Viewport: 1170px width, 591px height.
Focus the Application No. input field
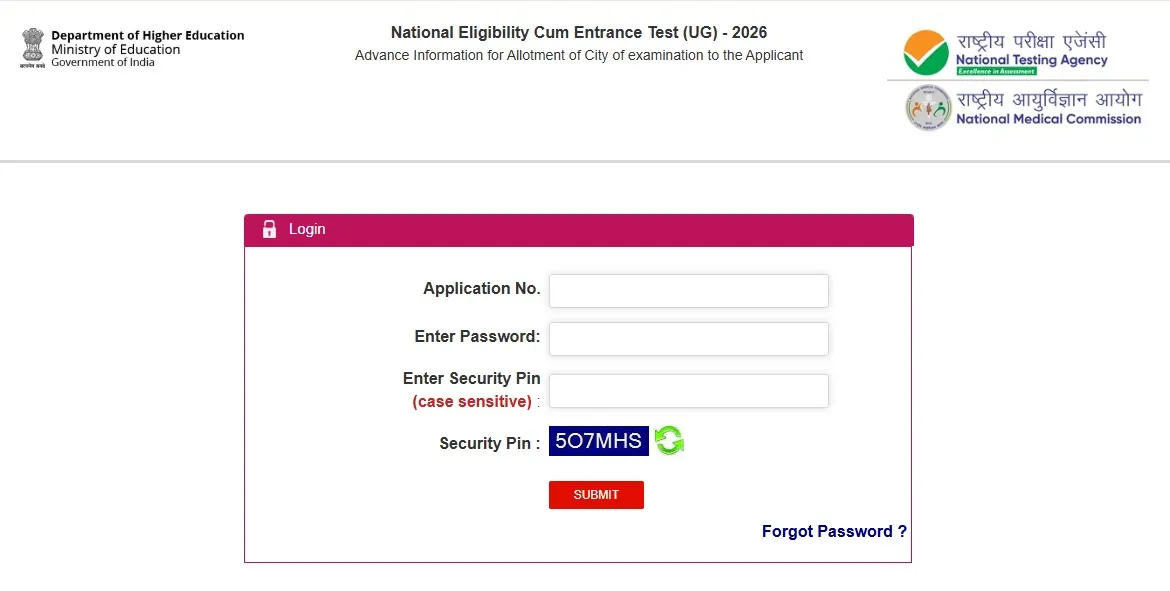[x=688, y=291]
